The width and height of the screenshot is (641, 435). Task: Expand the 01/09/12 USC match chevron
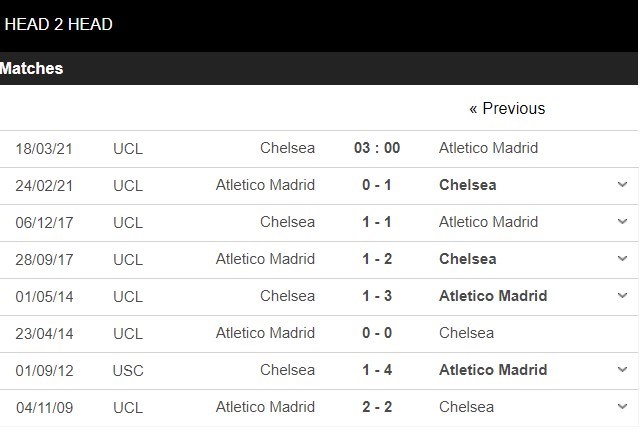622,370
